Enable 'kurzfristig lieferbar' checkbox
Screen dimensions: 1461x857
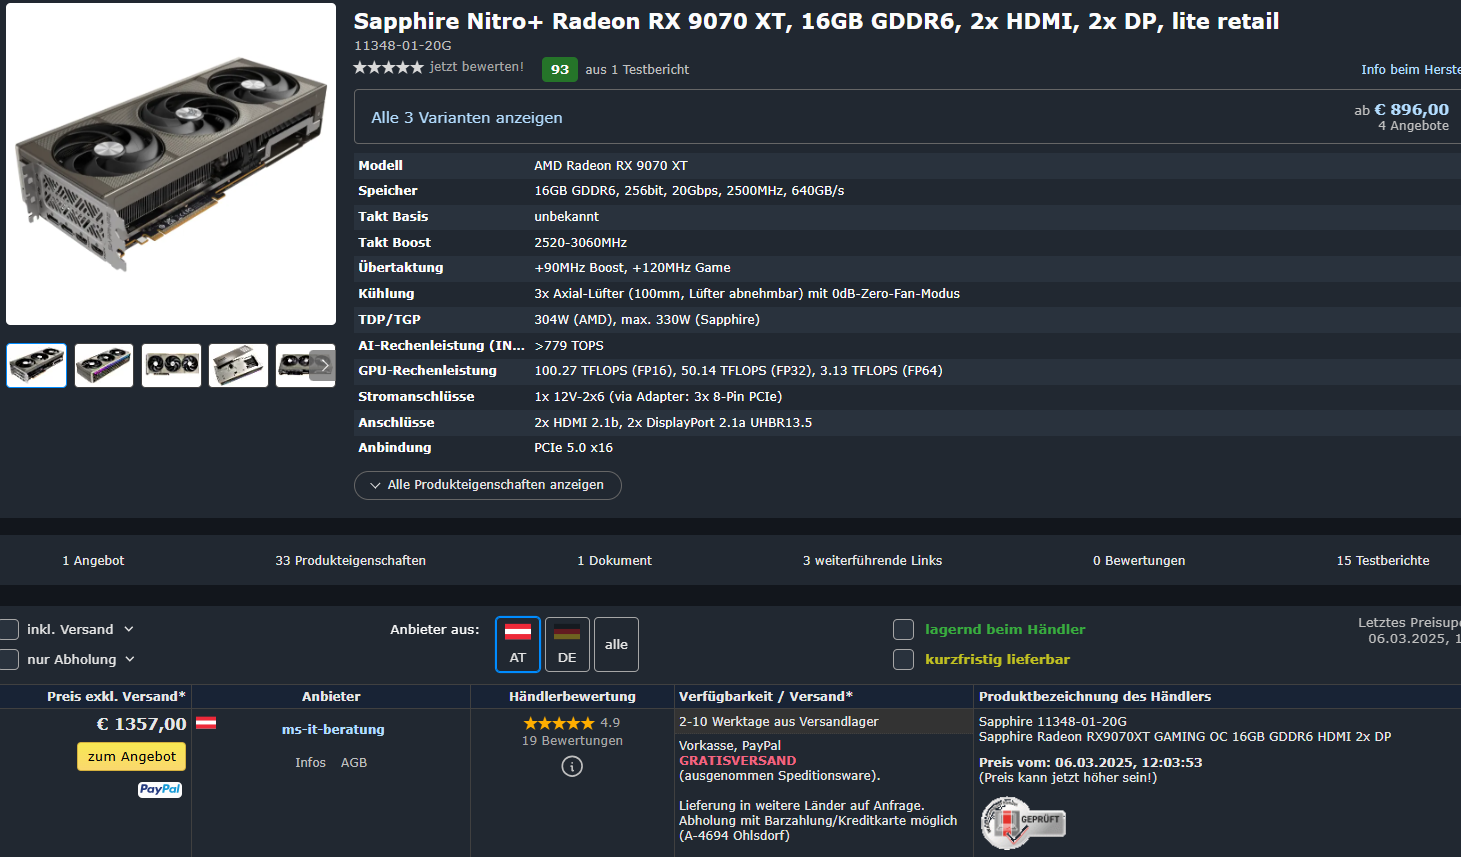[x=903, y=659]
